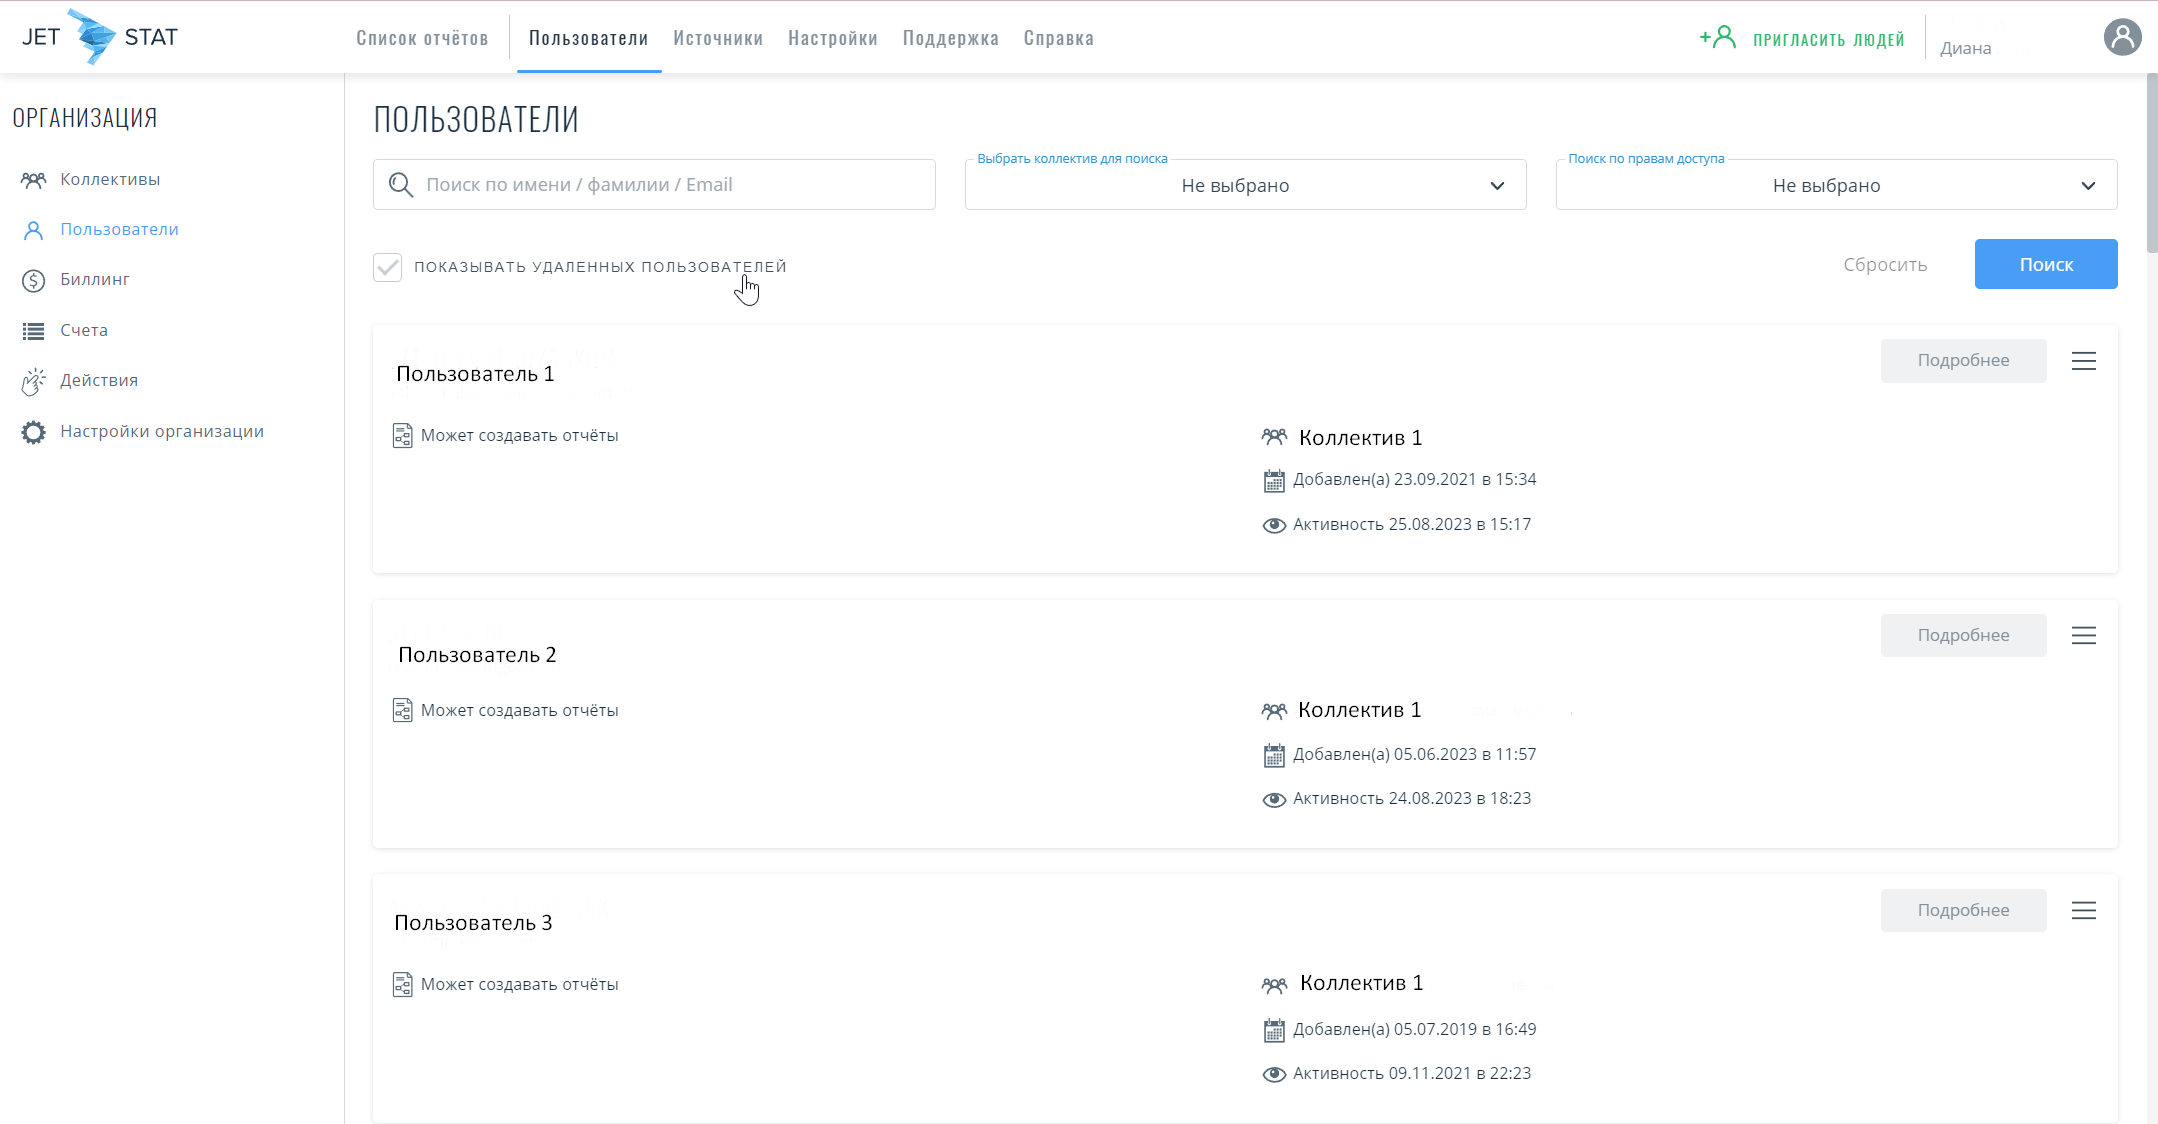Open the hamburger menu for Пользователь 2

2083,636
